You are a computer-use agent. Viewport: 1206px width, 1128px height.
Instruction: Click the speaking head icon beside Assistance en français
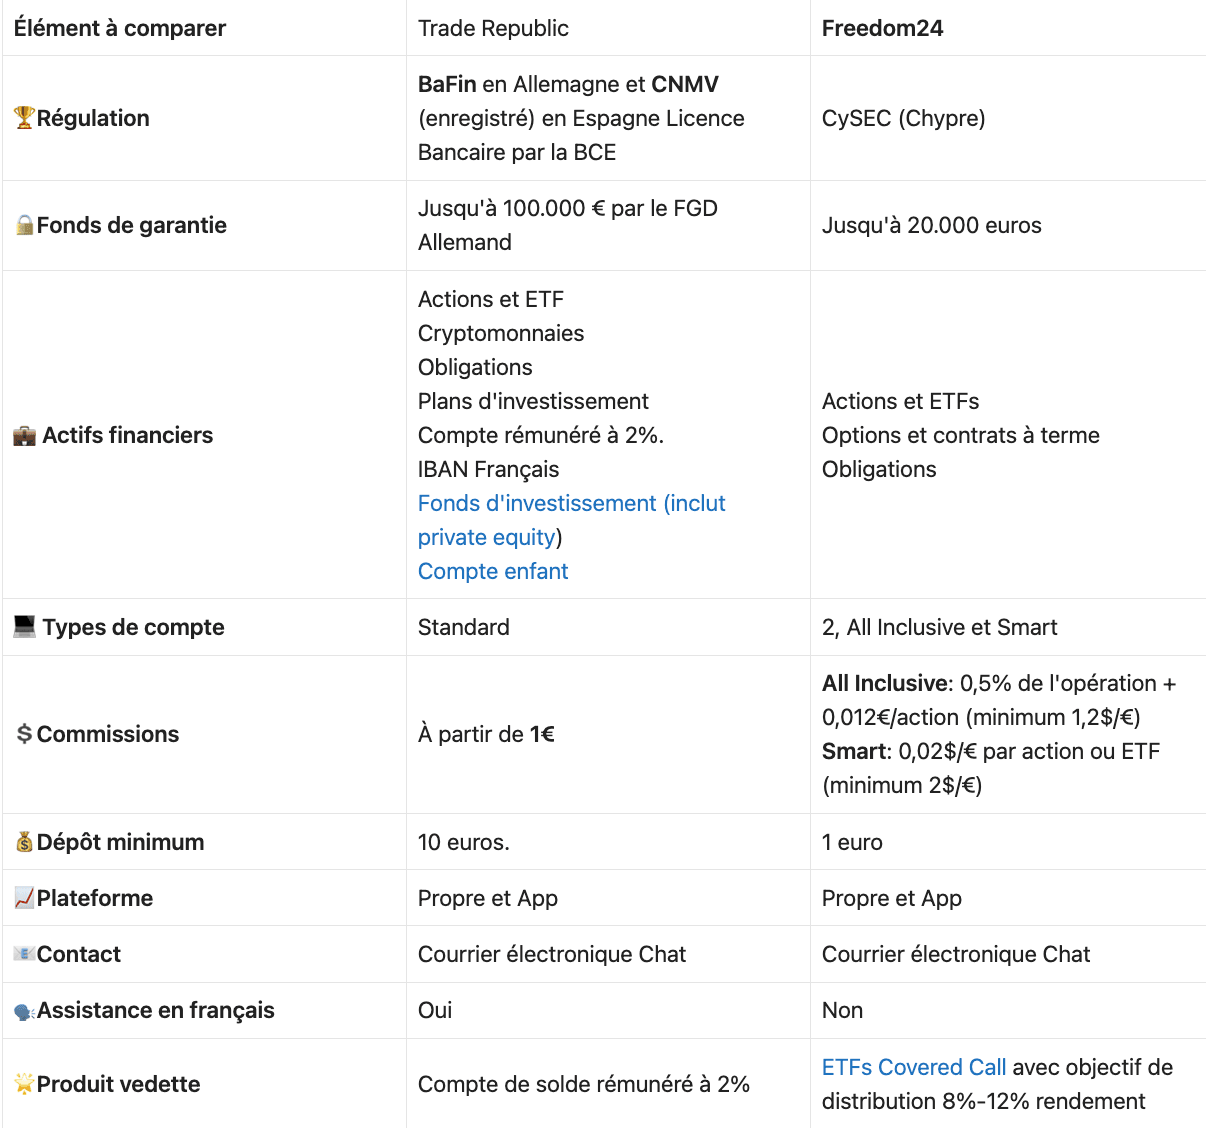pyautogui.click(x=24, y=1011)
